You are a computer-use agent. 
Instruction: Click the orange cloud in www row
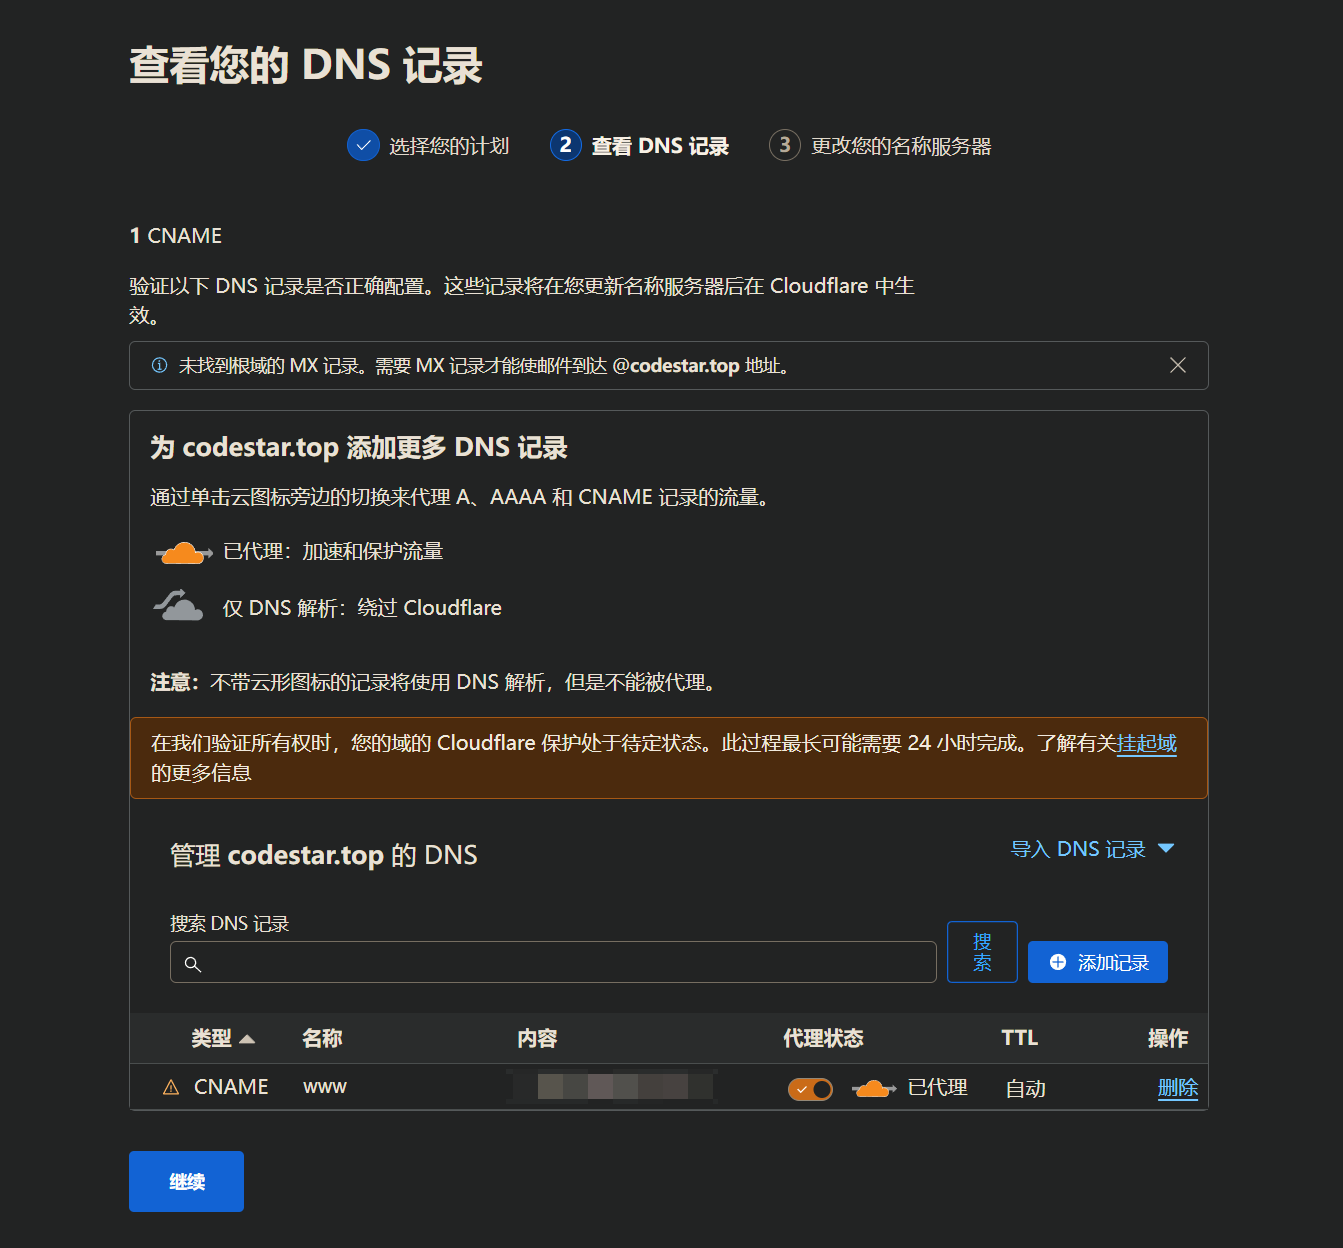pos(873,1088)
